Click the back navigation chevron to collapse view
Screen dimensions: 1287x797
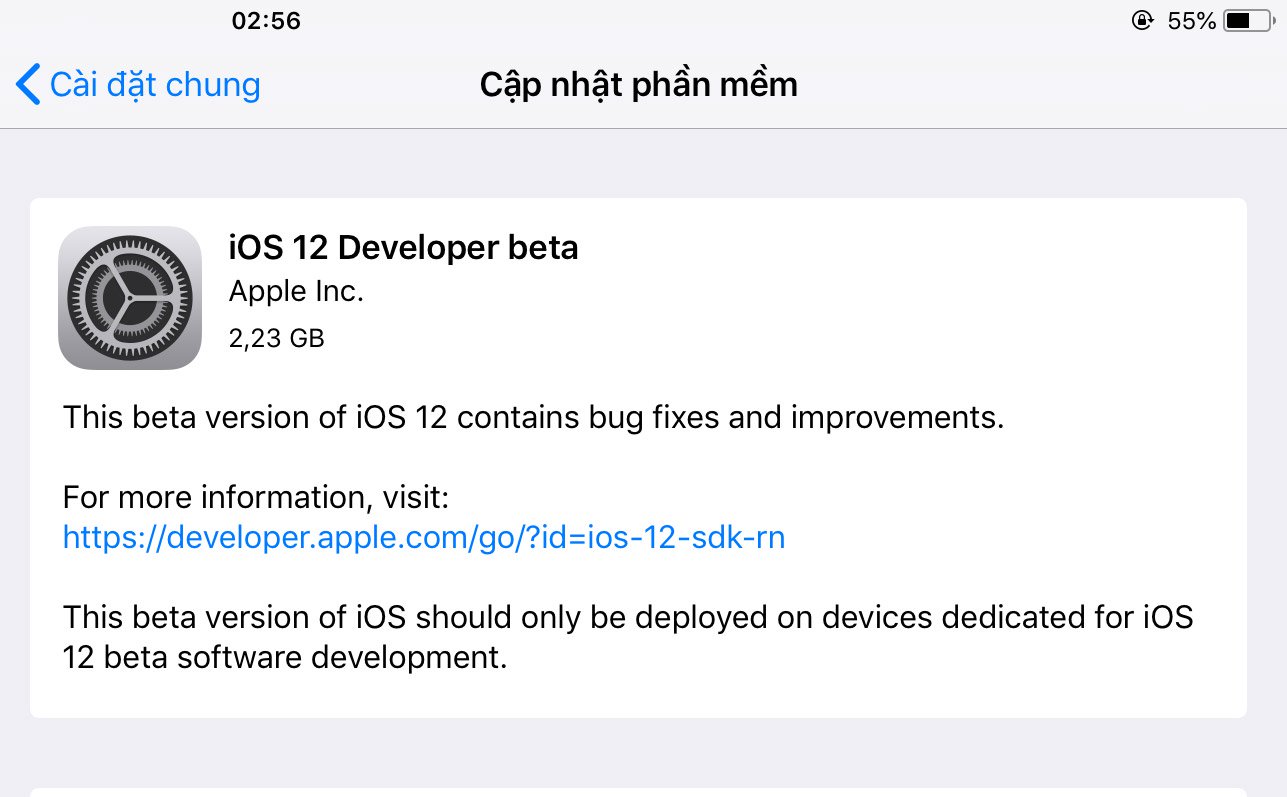click(x=26, y=84)
